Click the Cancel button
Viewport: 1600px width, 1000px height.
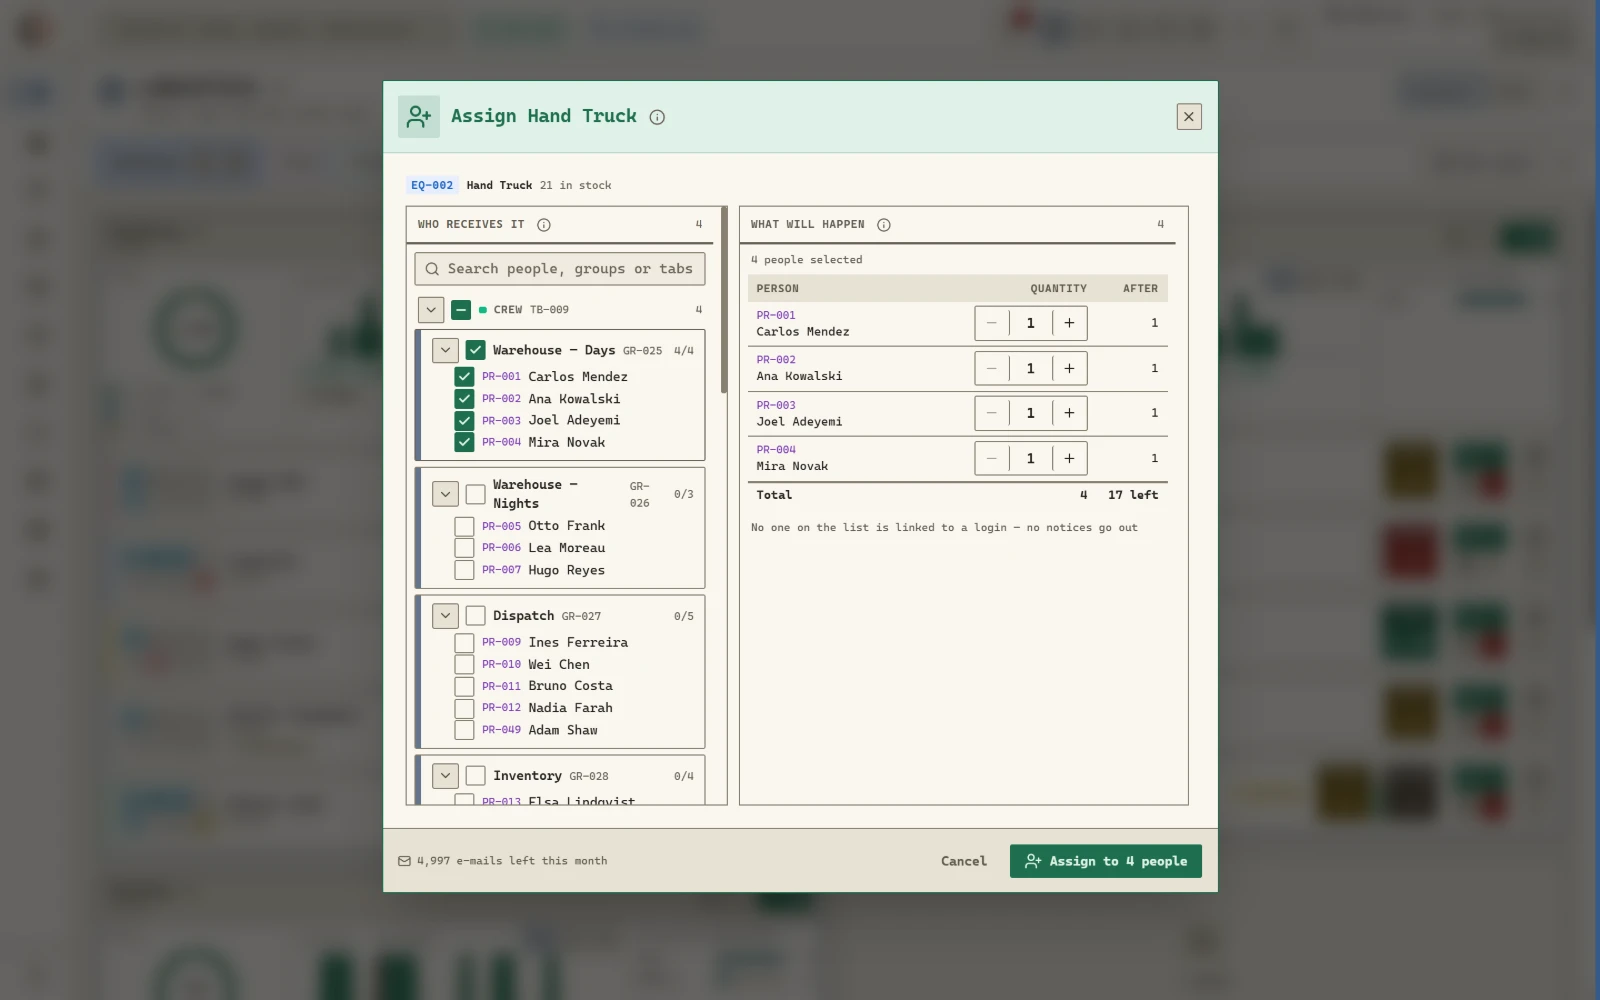click(x=964, y=861)
